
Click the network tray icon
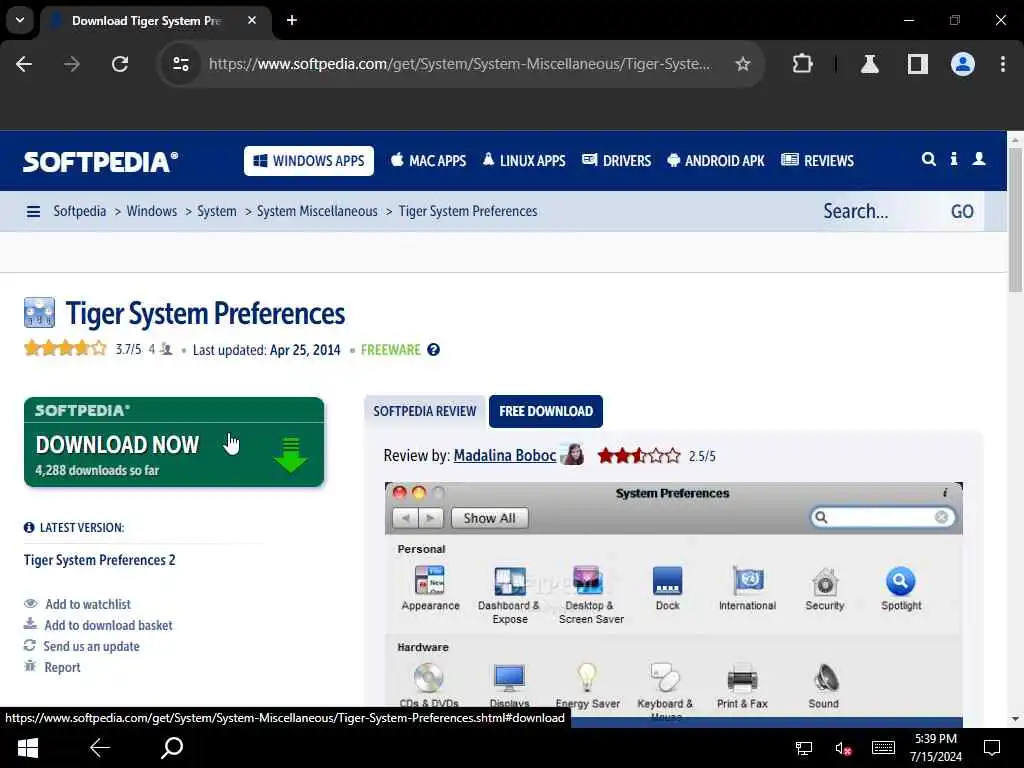804,748
